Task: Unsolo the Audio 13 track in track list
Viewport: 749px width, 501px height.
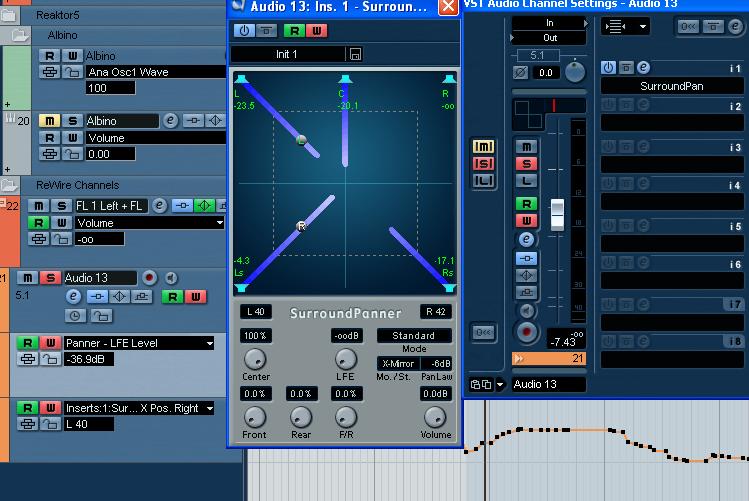Action: [x=50, y=277]
